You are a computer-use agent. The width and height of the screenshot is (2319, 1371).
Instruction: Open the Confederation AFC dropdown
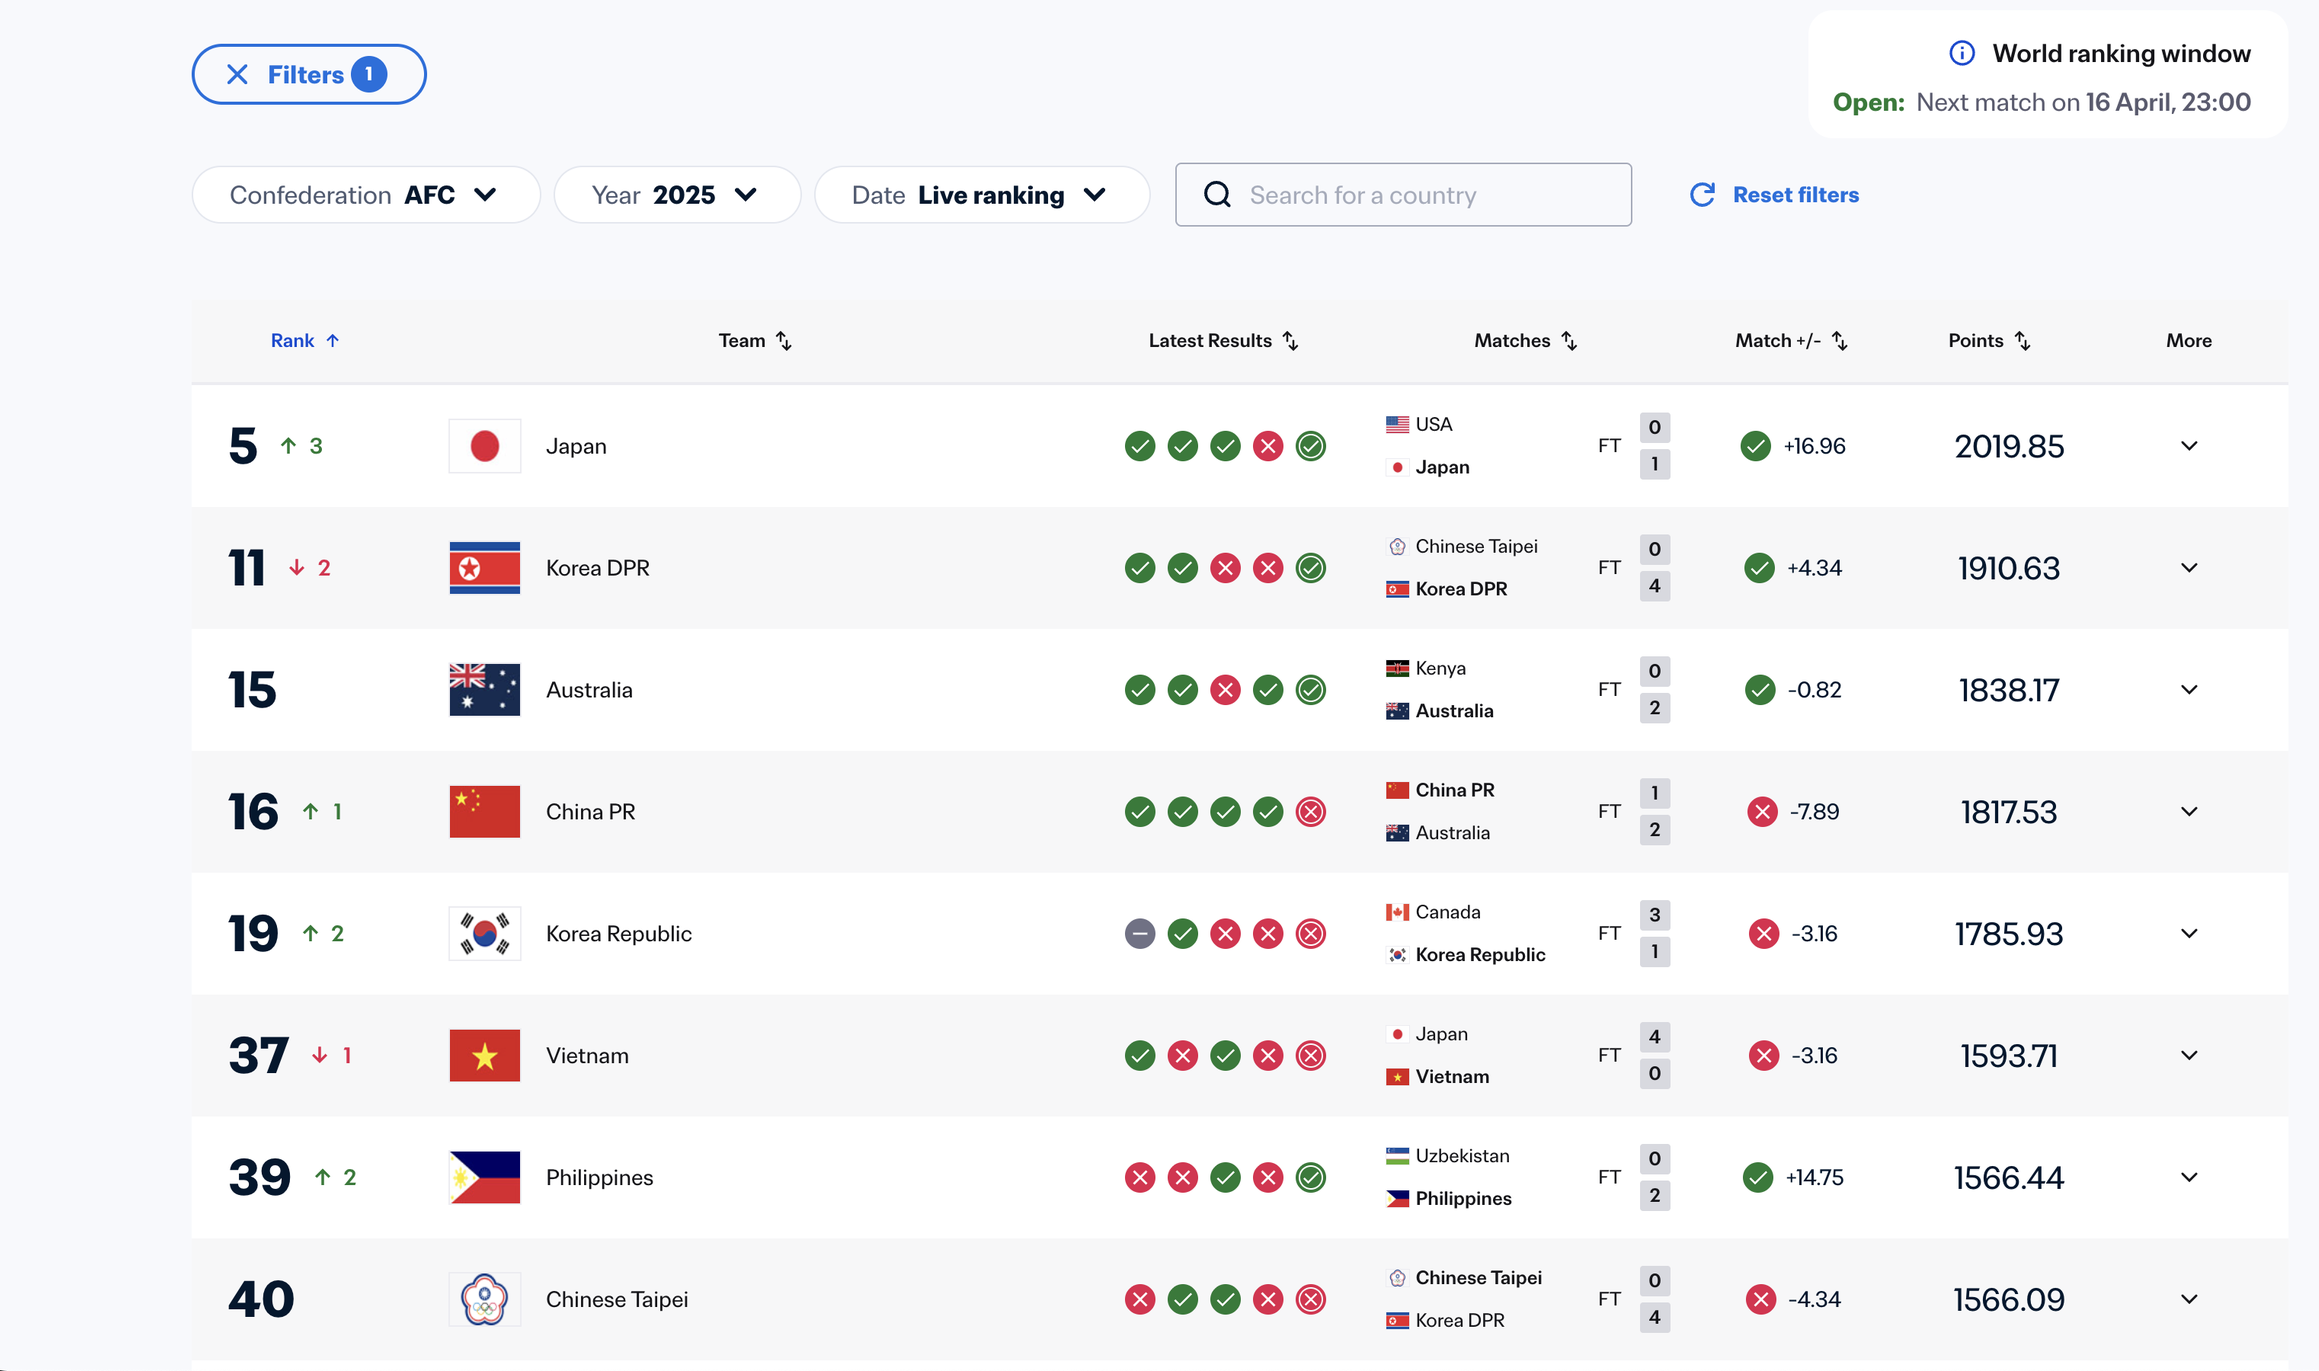pyautogui.click(x=366, y=195)
